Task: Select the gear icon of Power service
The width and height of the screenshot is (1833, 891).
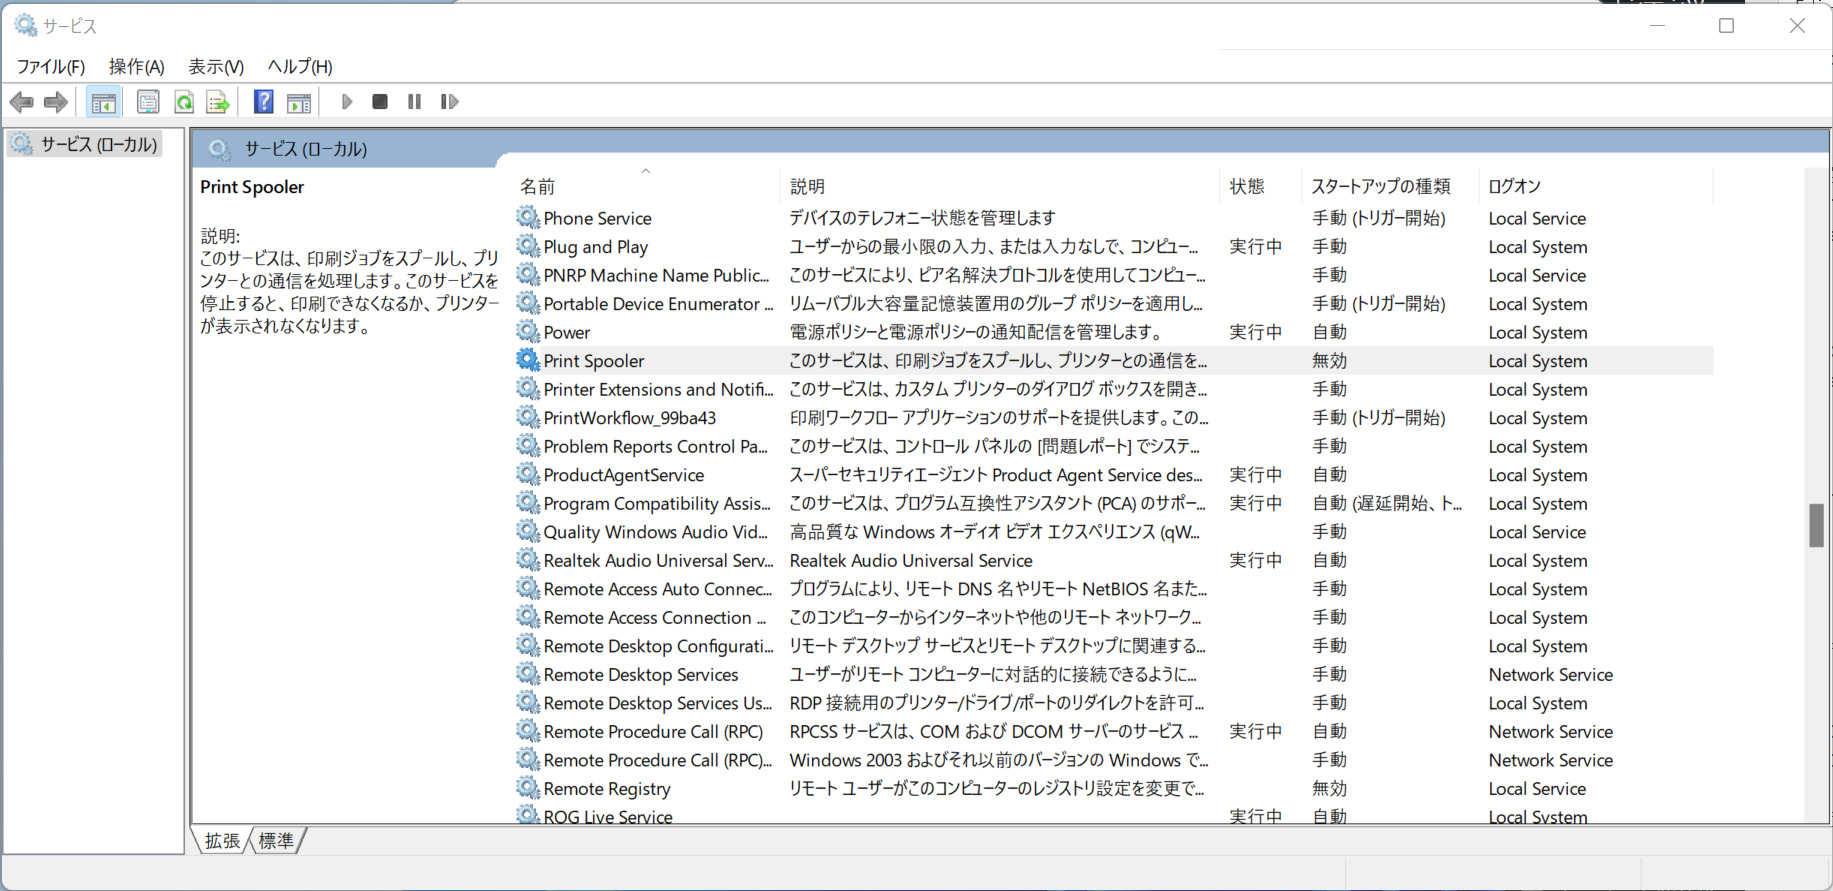Action: point(528,331)
